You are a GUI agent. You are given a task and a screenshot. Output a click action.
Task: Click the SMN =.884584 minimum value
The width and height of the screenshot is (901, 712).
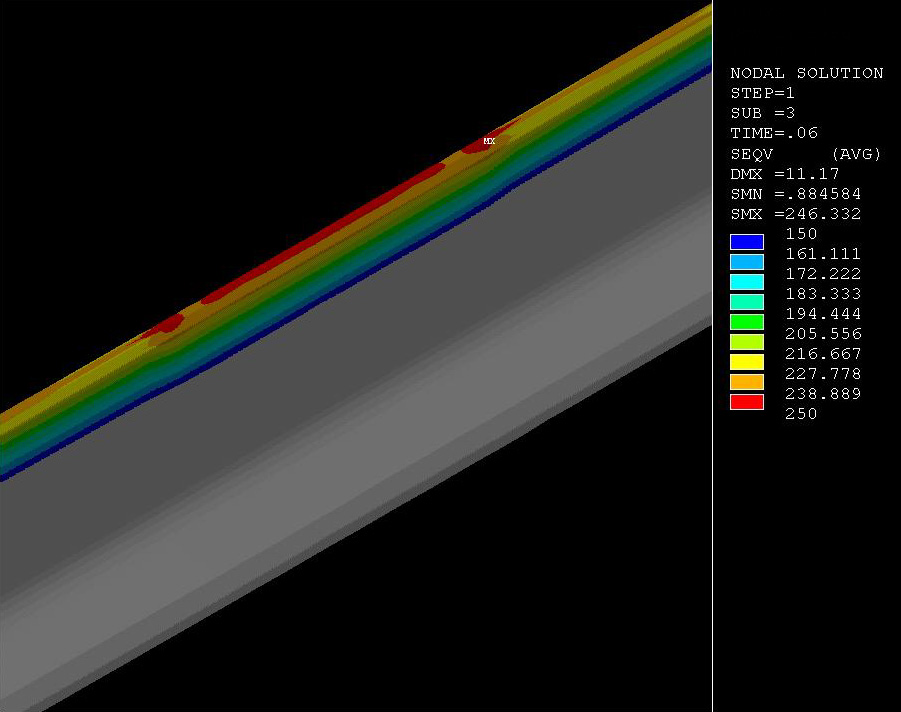795,194
